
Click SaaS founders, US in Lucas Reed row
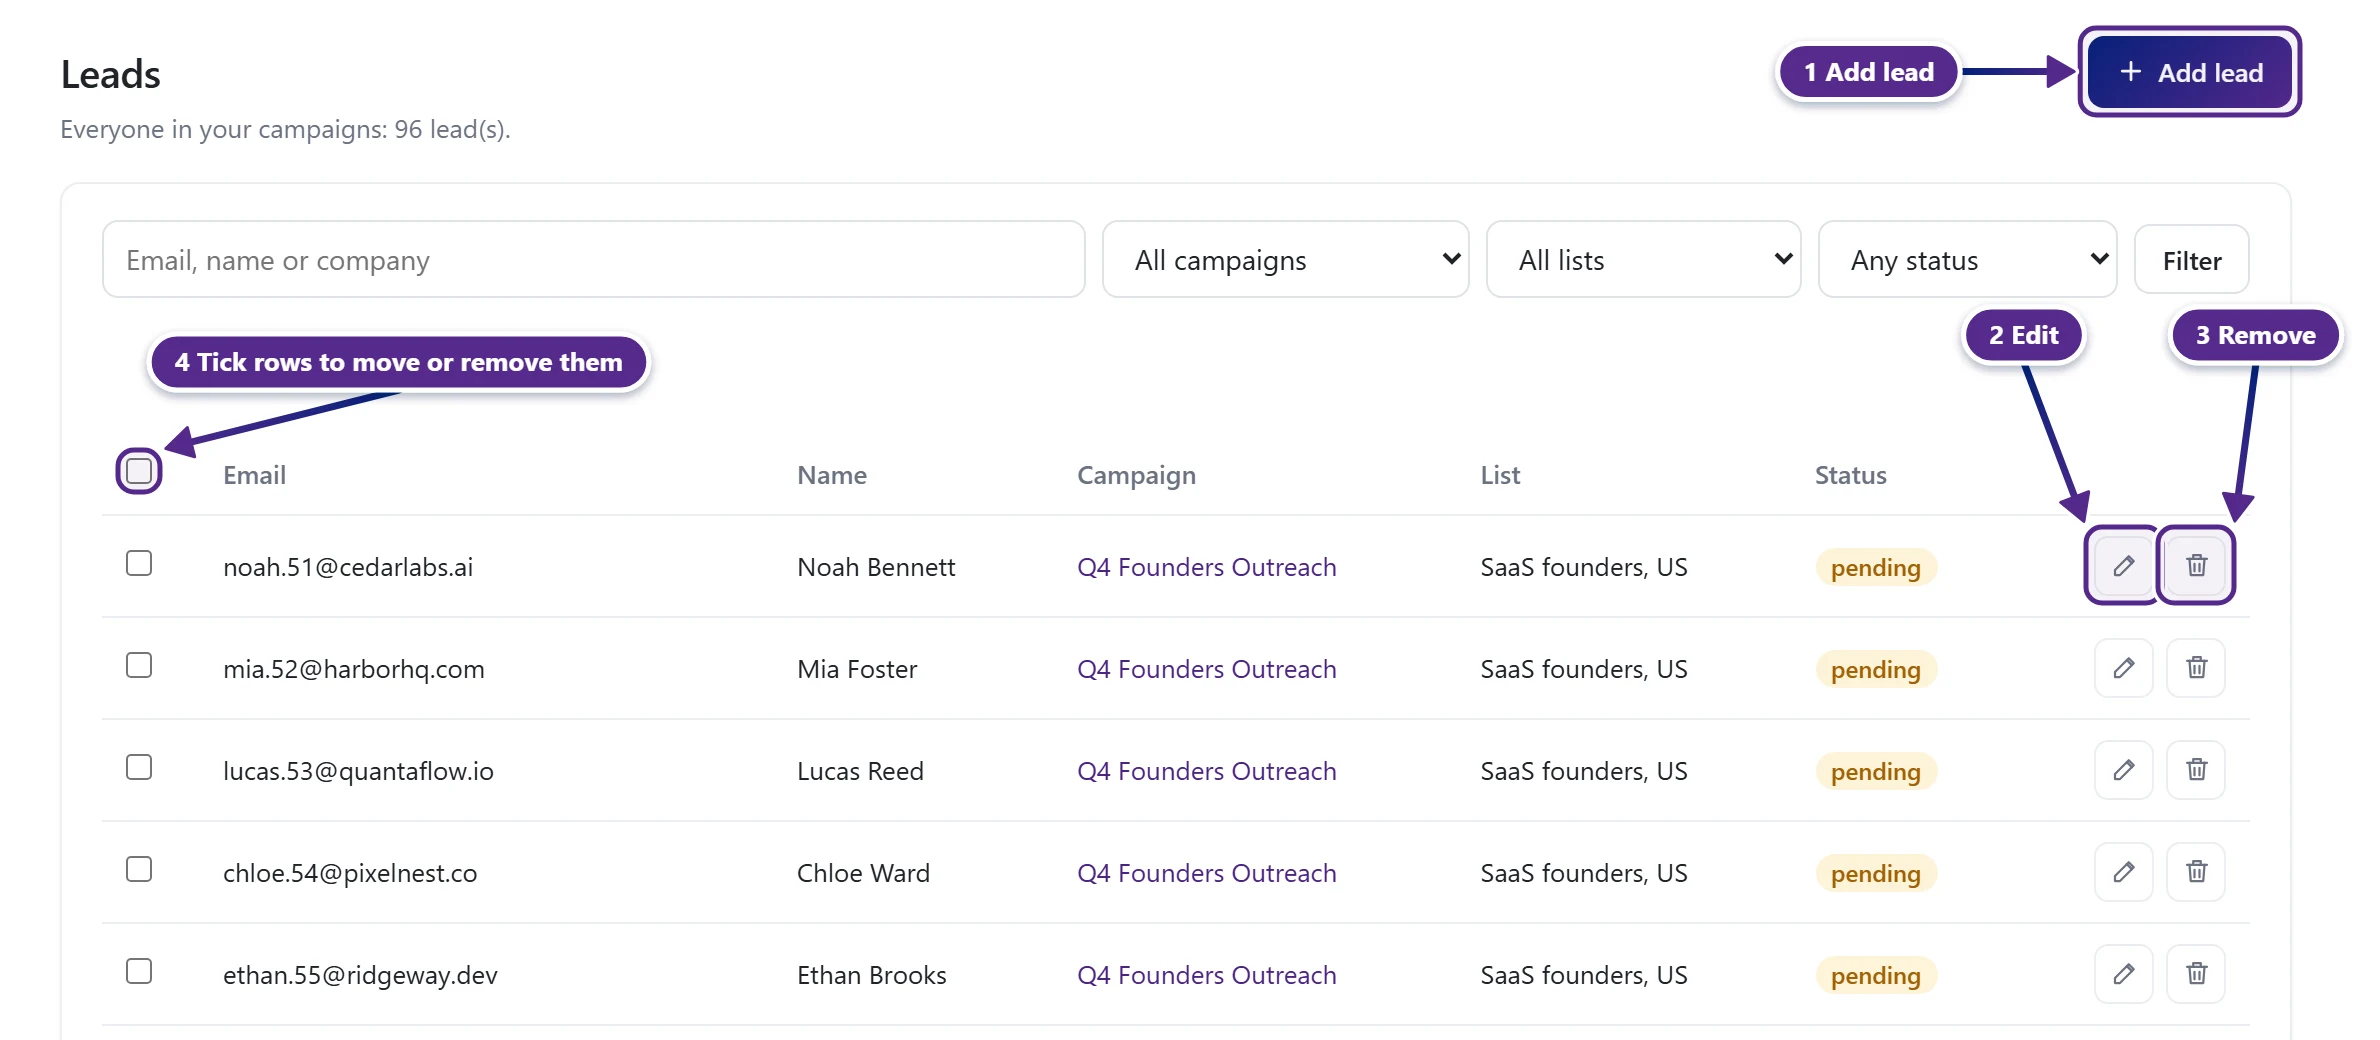1584,771
